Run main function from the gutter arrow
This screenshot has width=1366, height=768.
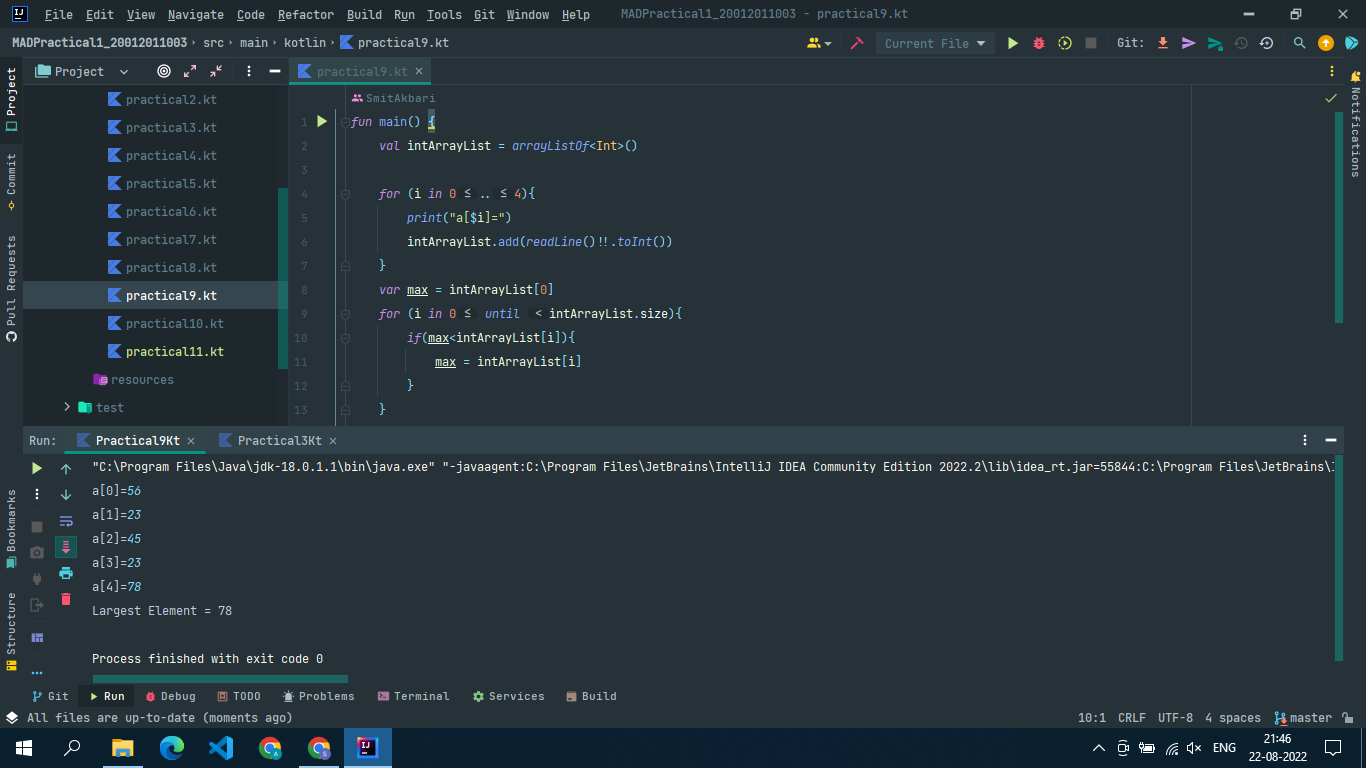pyautogui.click(x=322, y=121)
